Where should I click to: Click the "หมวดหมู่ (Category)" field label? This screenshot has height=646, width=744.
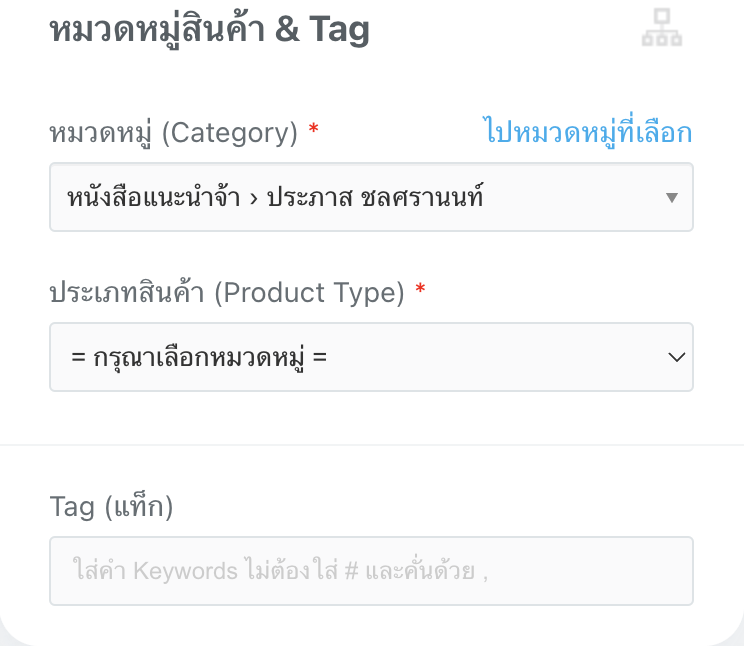pos(173,133)
